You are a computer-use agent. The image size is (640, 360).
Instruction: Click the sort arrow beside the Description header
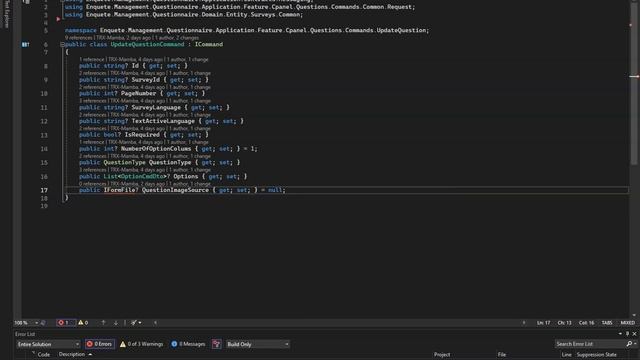(x=90, y=354)
